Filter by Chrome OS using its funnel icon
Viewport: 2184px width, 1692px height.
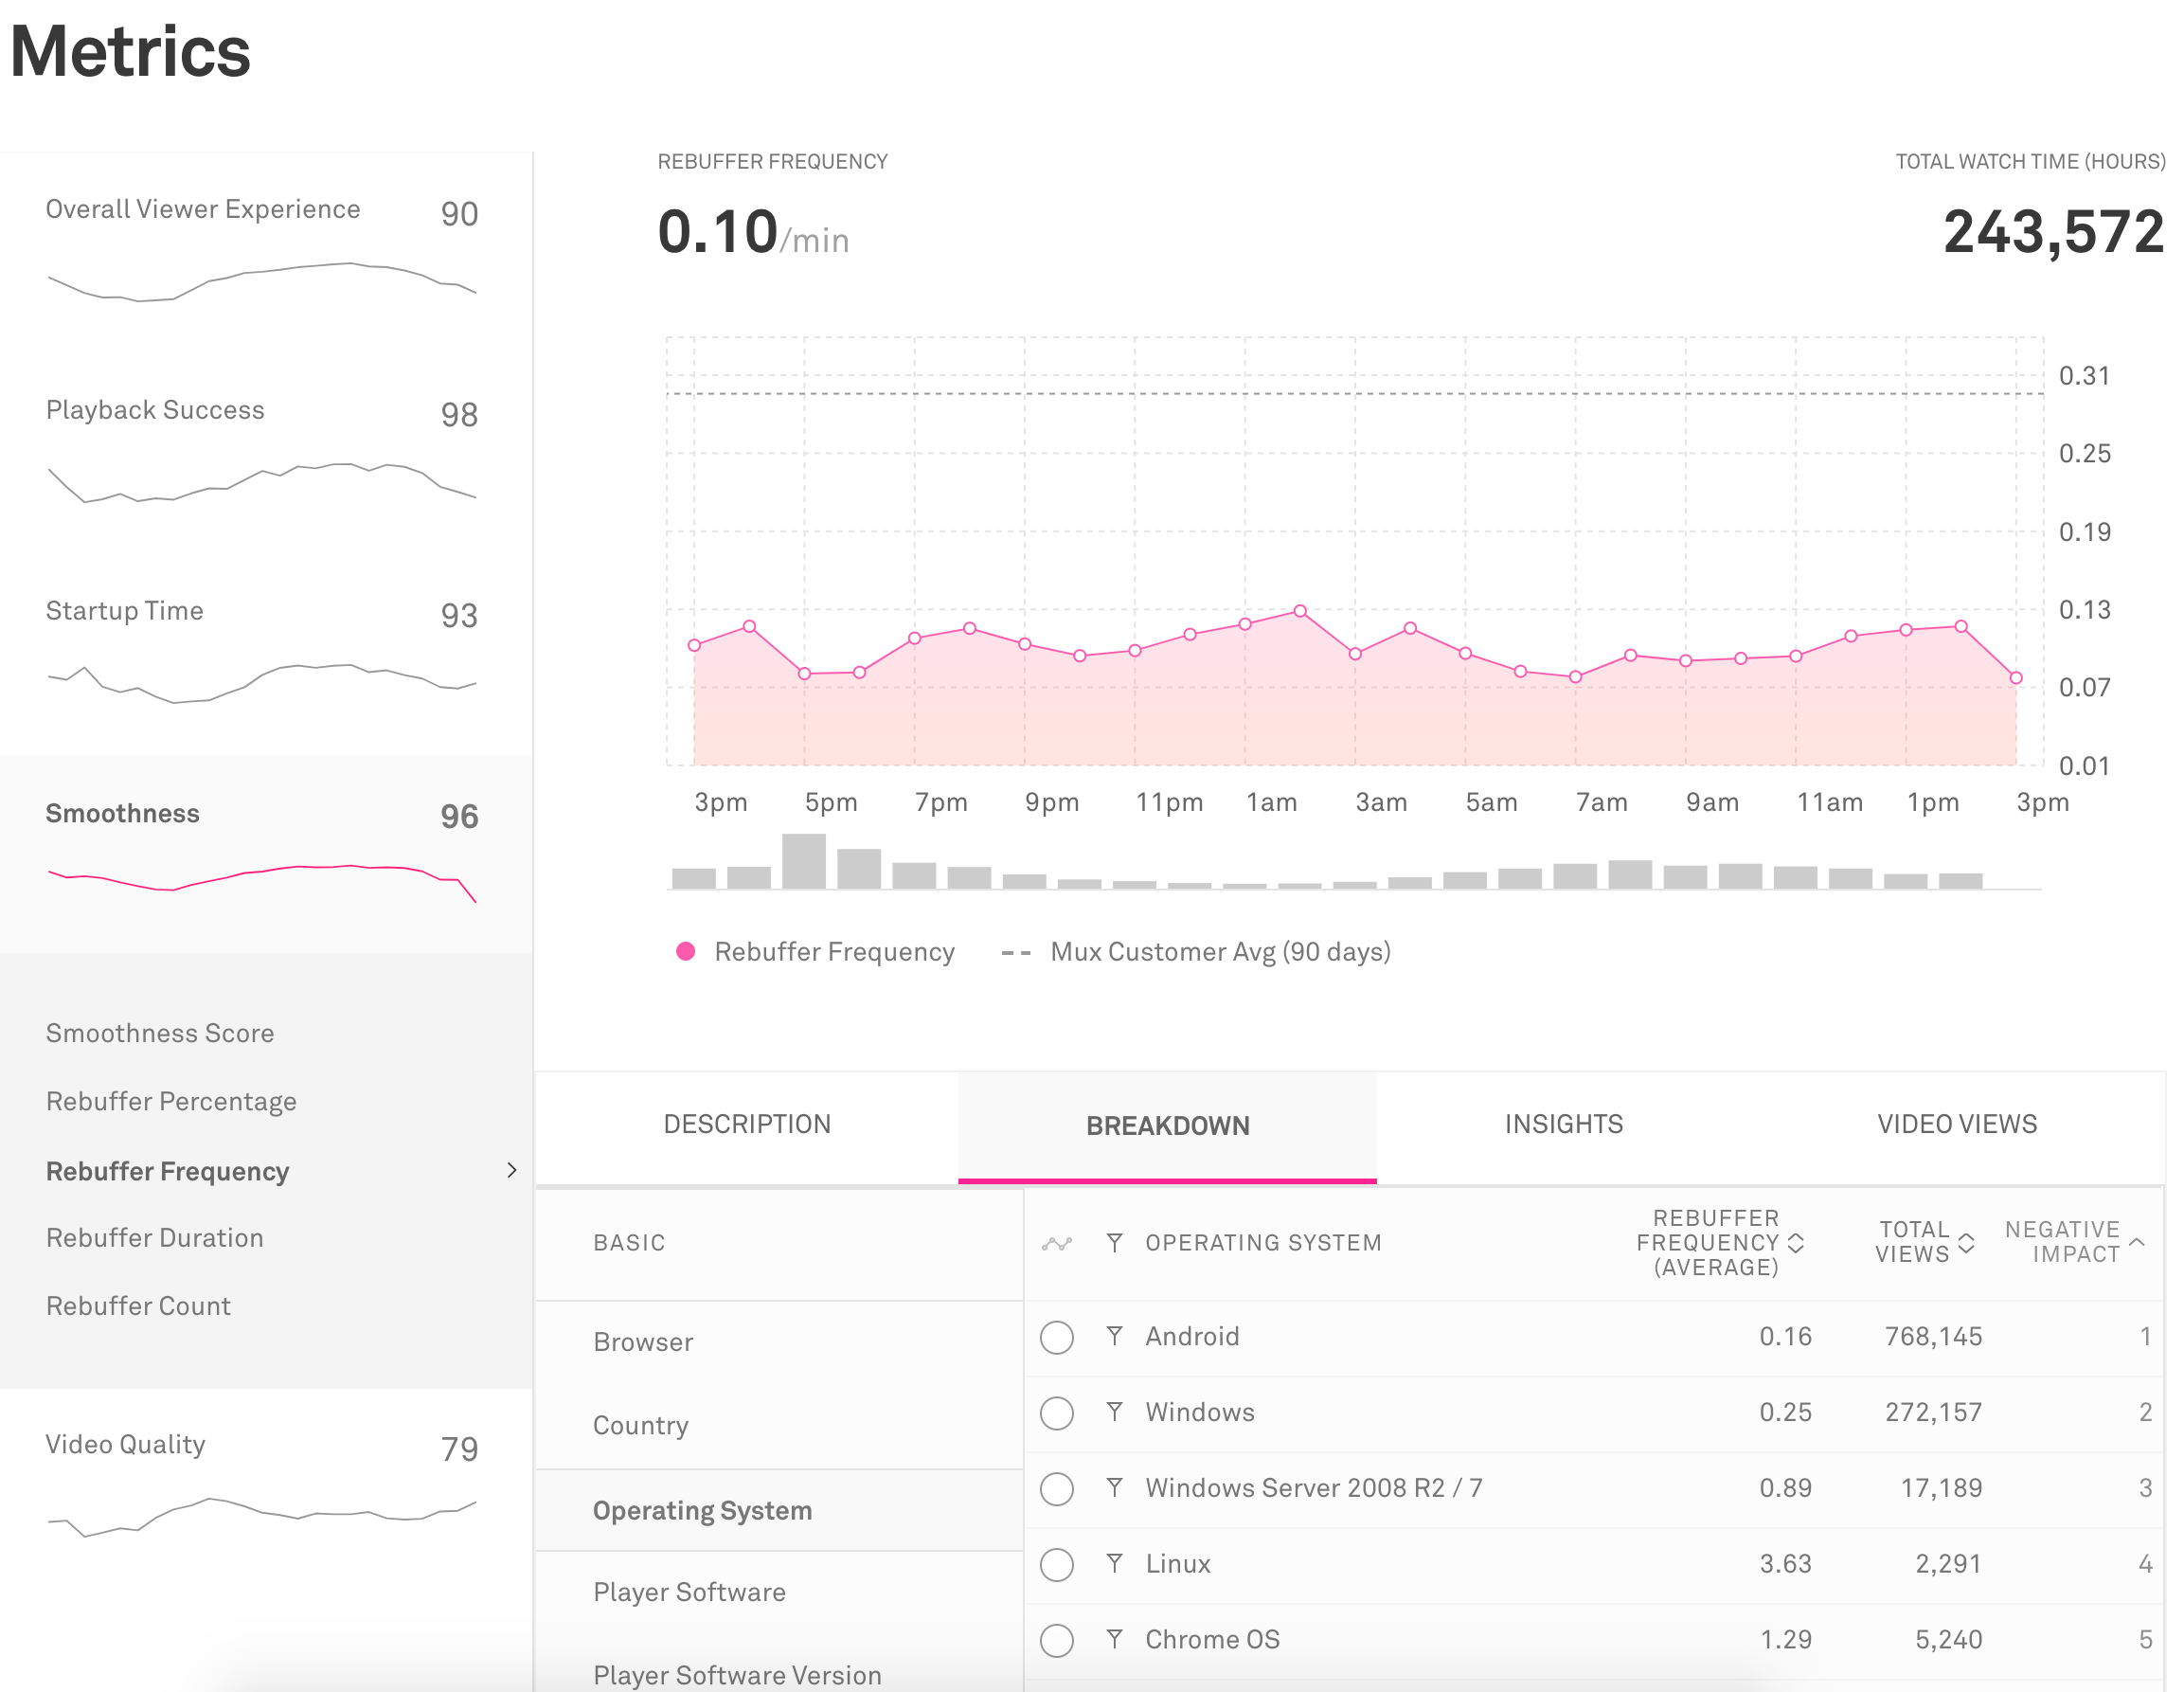1114,1638
